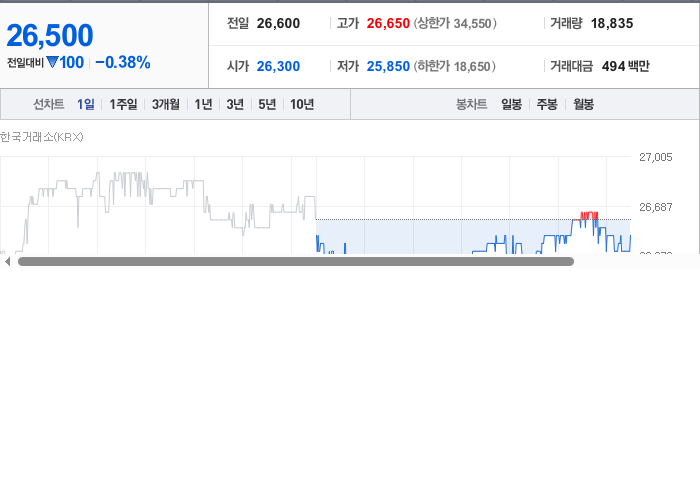Click the volume value 18,835
Screen dimensions: 700x490
tap(612, 23)
